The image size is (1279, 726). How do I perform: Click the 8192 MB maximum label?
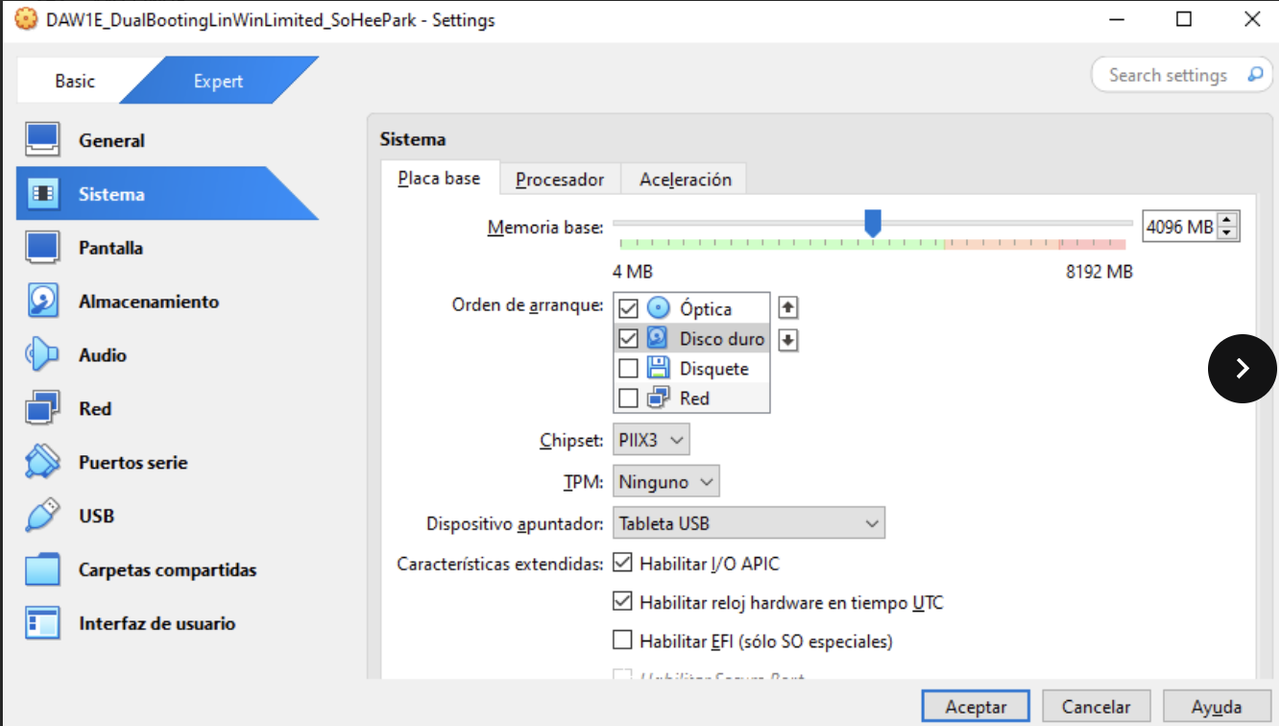(1099, 272)
